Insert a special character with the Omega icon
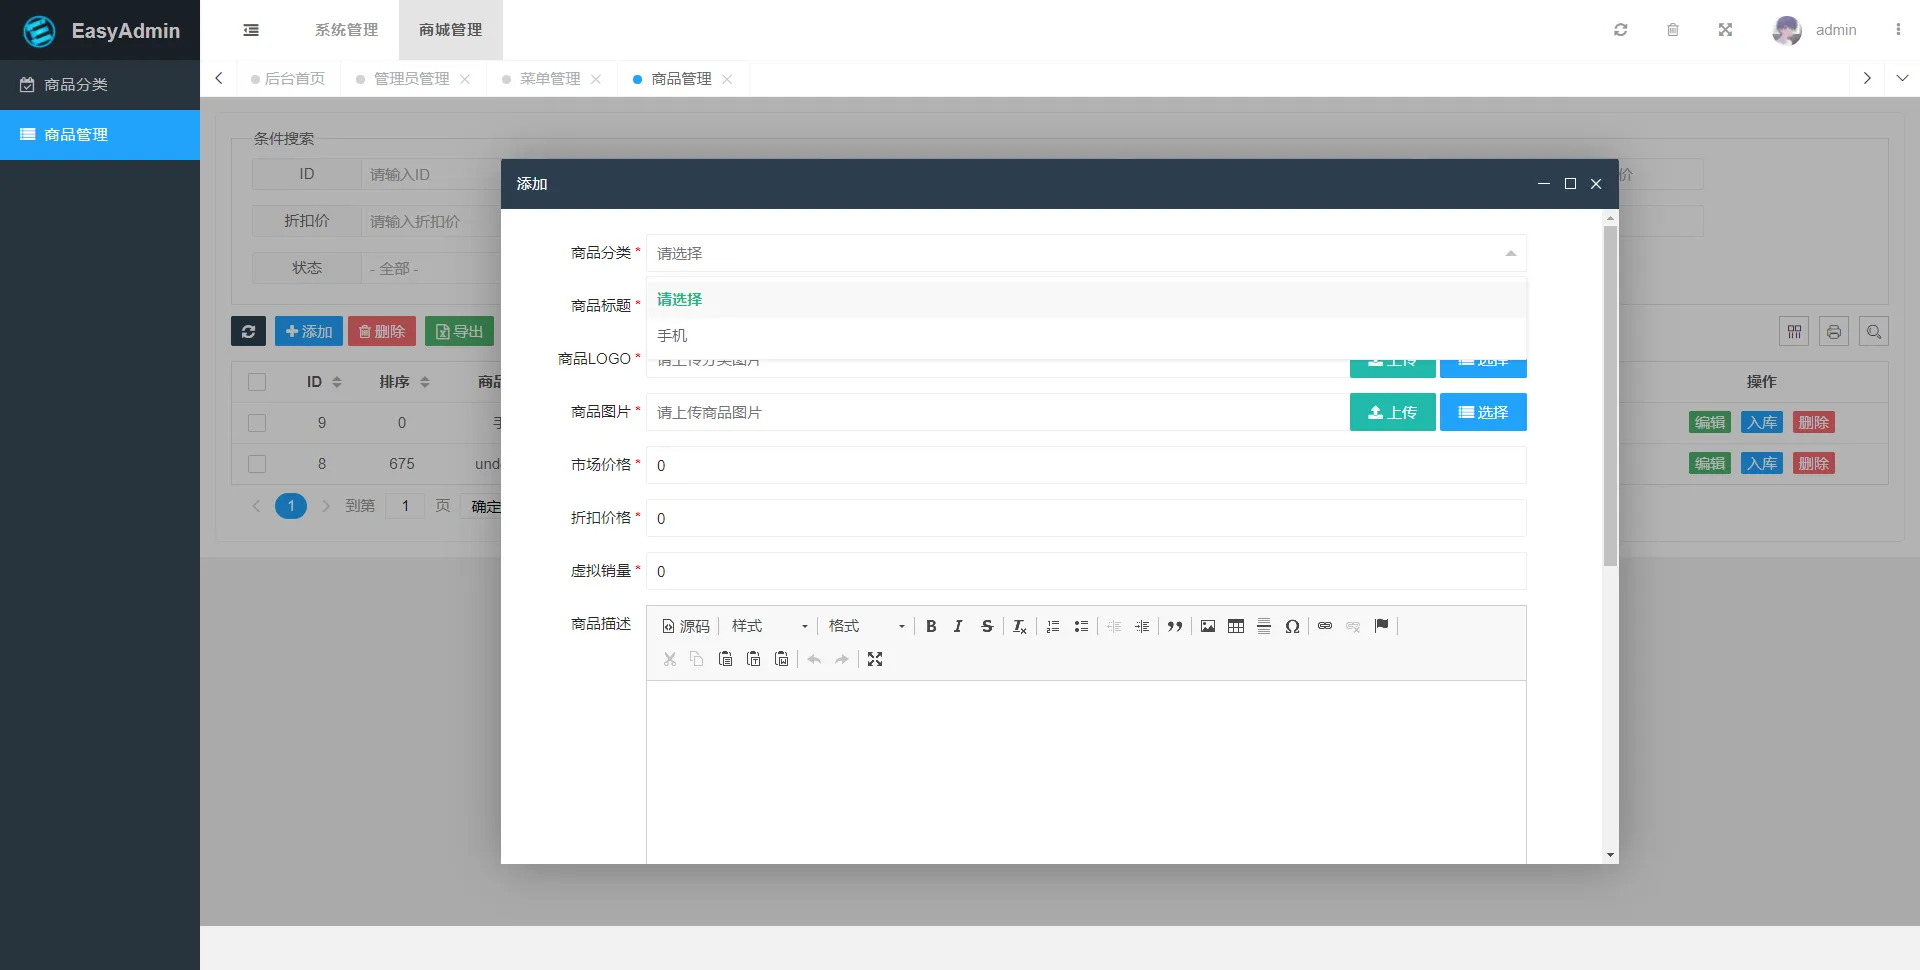Image resolution: width=1920 pixels, height=970 pixels. [1293, 626]
